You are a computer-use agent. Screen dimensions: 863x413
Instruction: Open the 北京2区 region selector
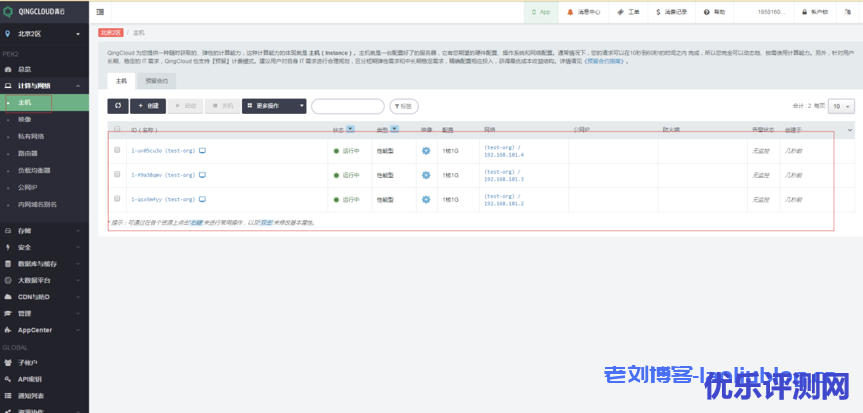pyautogui.click(x=44, y=34)
